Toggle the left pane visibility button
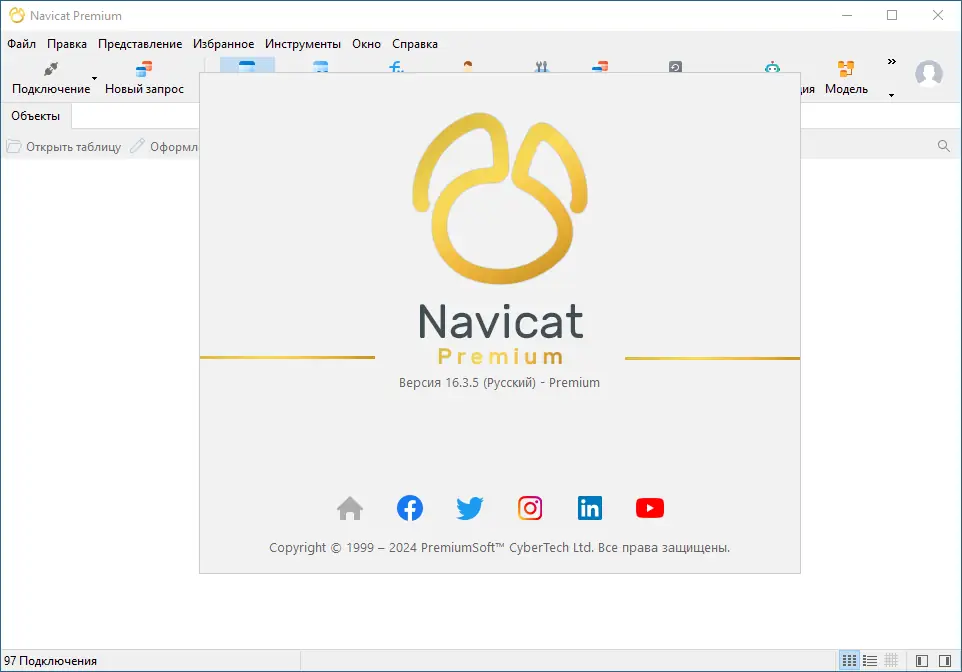This screenshot has width=962, height=672. point(922,661)
